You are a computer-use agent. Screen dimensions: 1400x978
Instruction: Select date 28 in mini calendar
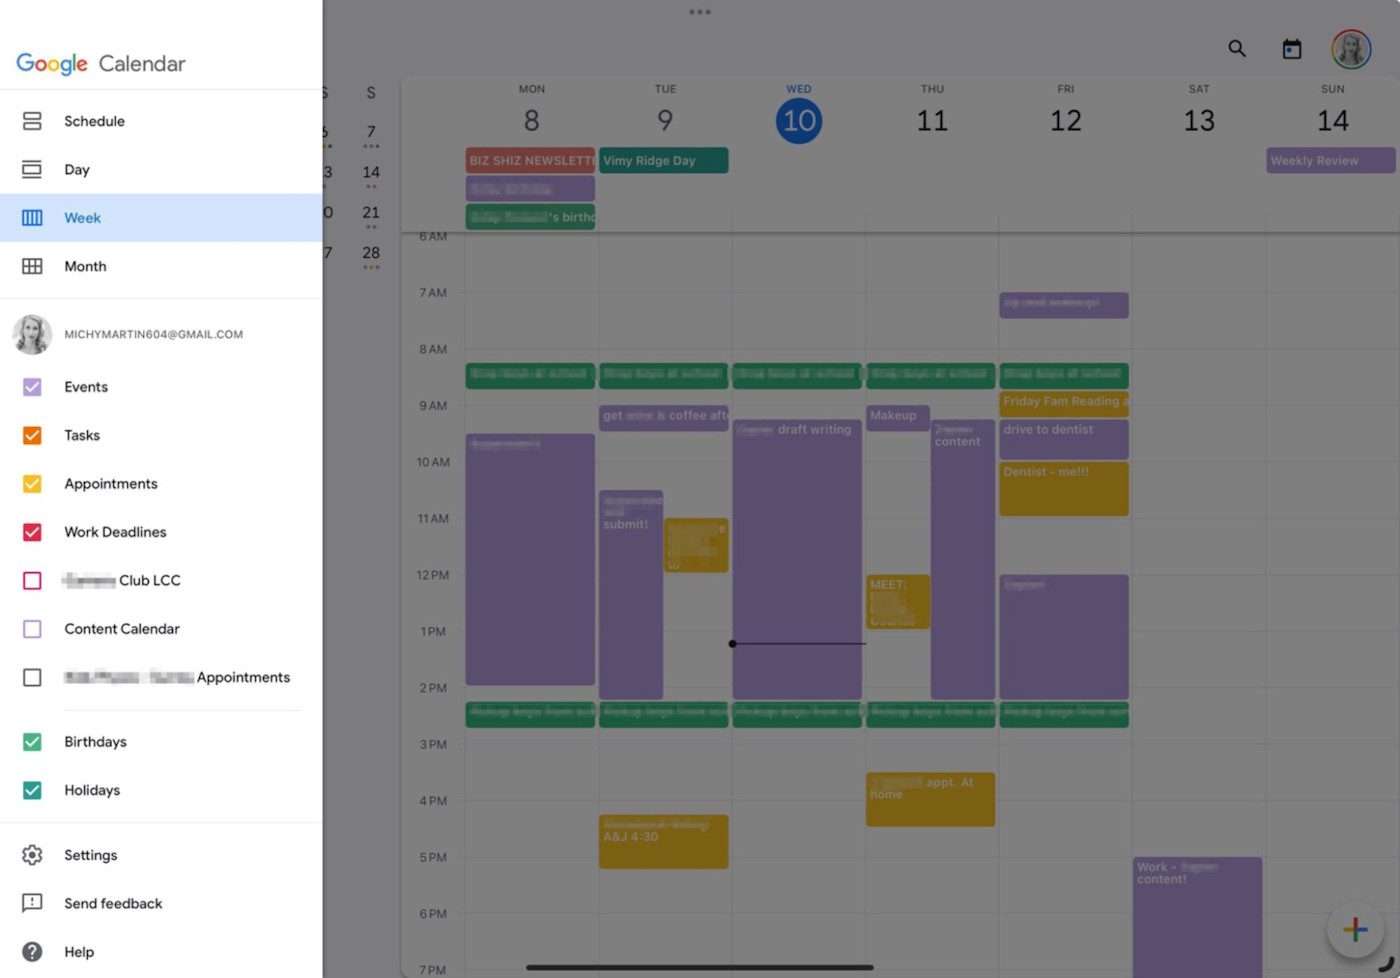(x=371, y=253)
